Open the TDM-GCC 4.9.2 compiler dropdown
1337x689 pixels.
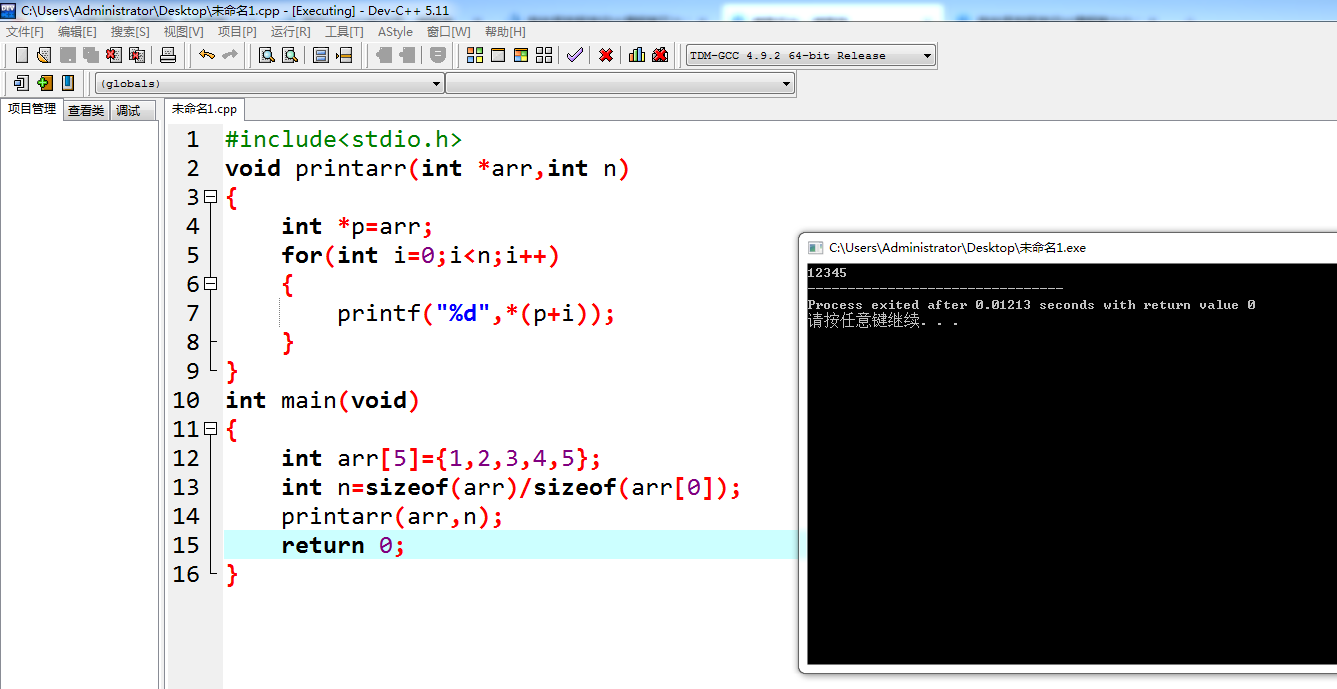pos(811,56)
